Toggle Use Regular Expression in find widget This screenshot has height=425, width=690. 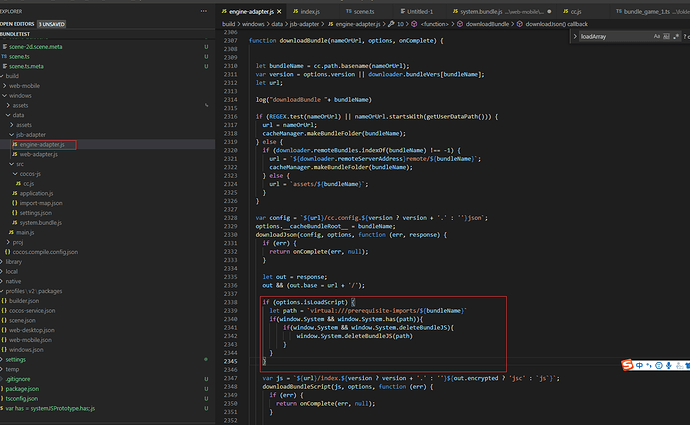pyautogui.click(x=678, y=34)
